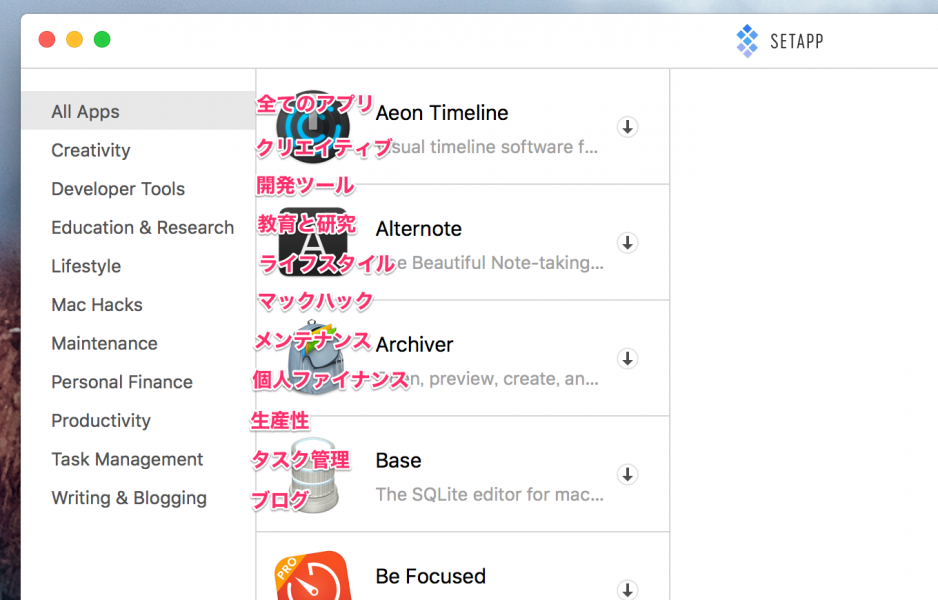The height and width of the screenshot is (600, 938).
Task: Choose the Lifestyle category
Action: 86,266
